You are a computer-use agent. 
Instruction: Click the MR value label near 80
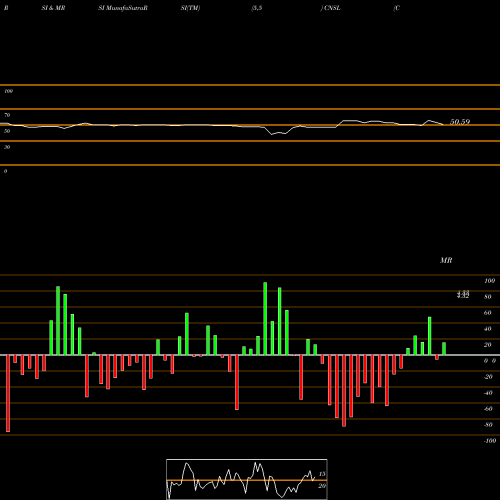[x=463, y=294]
